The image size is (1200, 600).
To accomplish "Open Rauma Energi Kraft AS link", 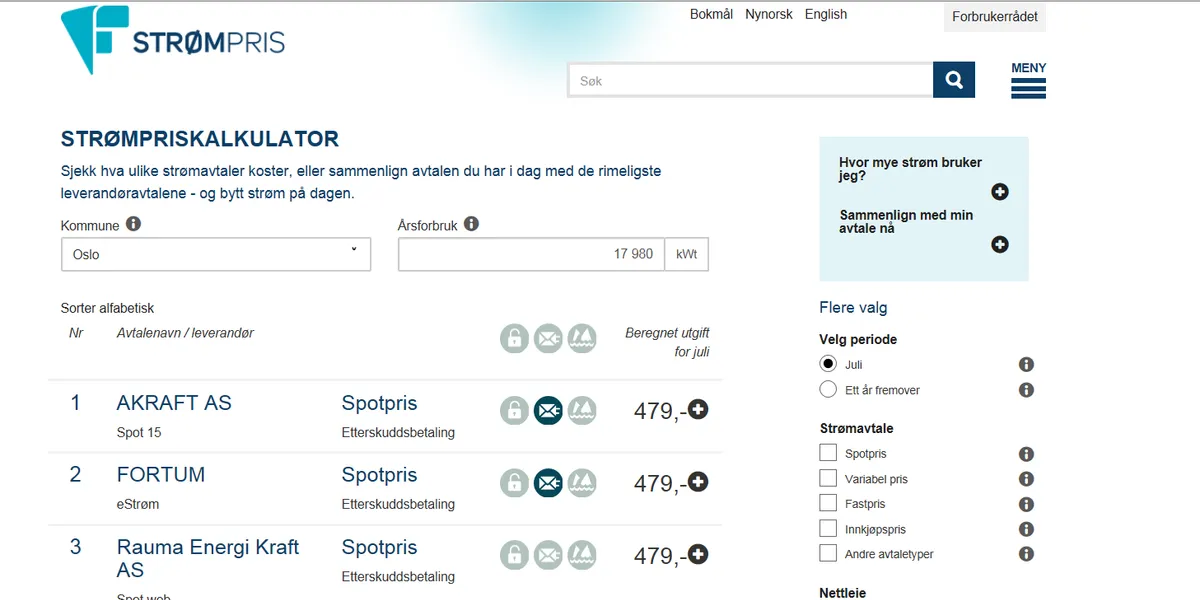I will pyautogui.click(x=208, y=558).
